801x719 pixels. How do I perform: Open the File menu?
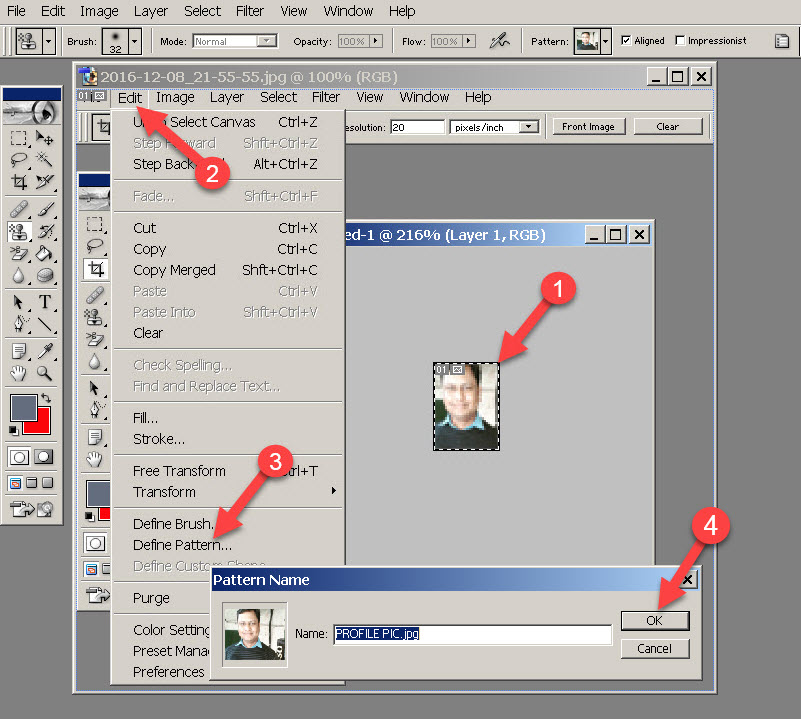point(17,11)
